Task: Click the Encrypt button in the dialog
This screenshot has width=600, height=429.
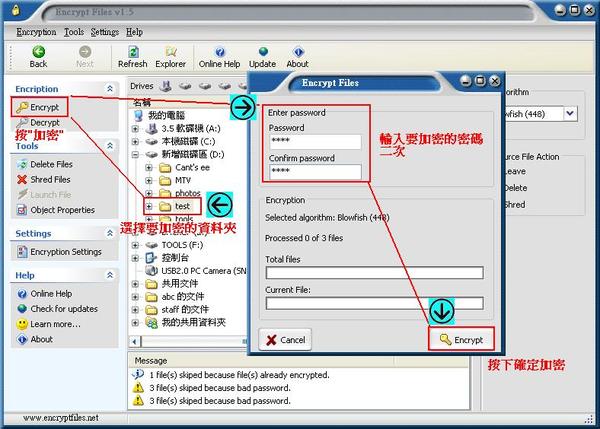Action: [461, 339]
